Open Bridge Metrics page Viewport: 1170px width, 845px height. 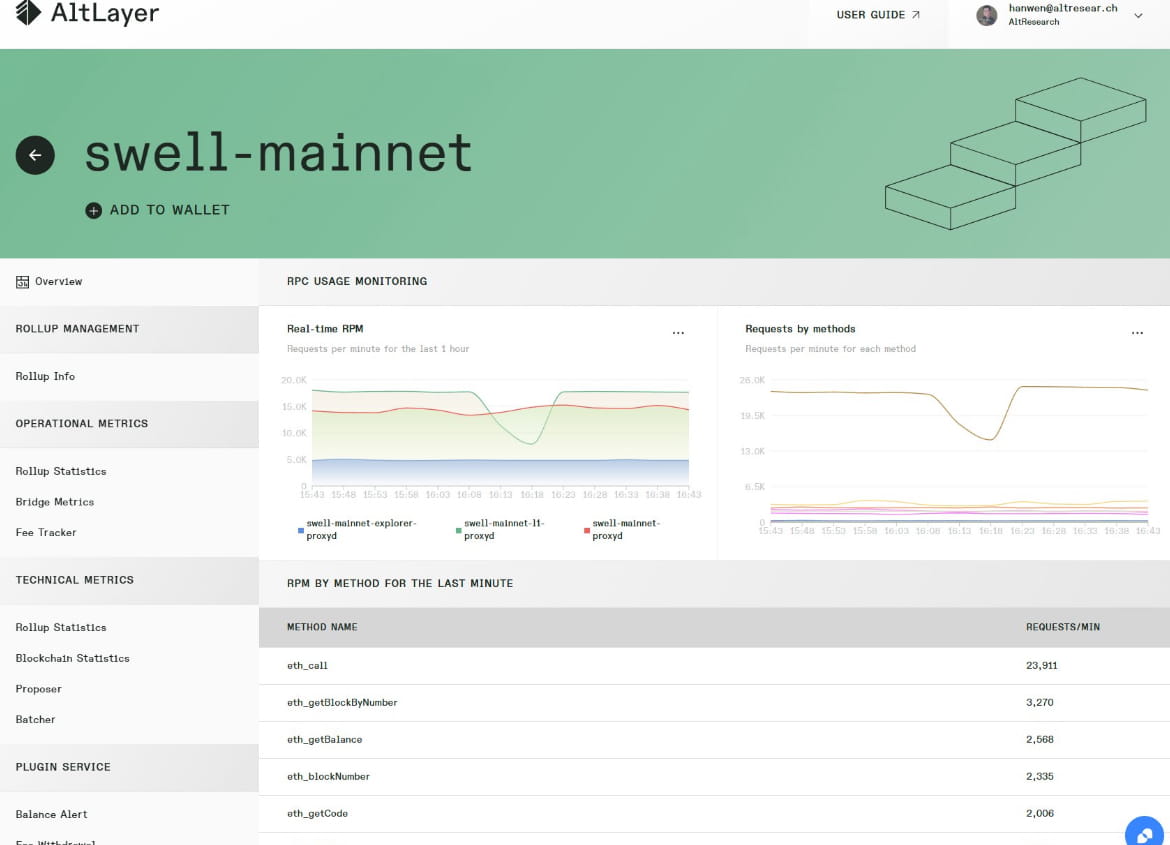tap(54, 502)
